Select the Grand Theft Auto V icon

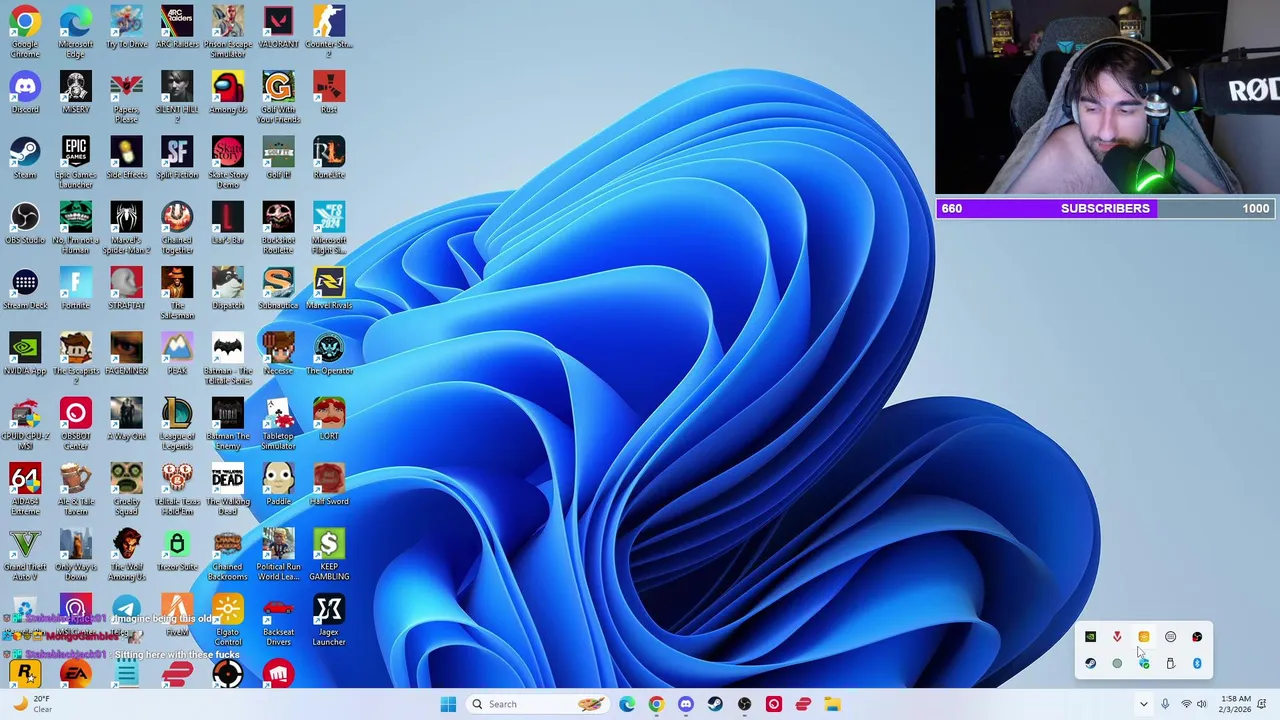25,555
